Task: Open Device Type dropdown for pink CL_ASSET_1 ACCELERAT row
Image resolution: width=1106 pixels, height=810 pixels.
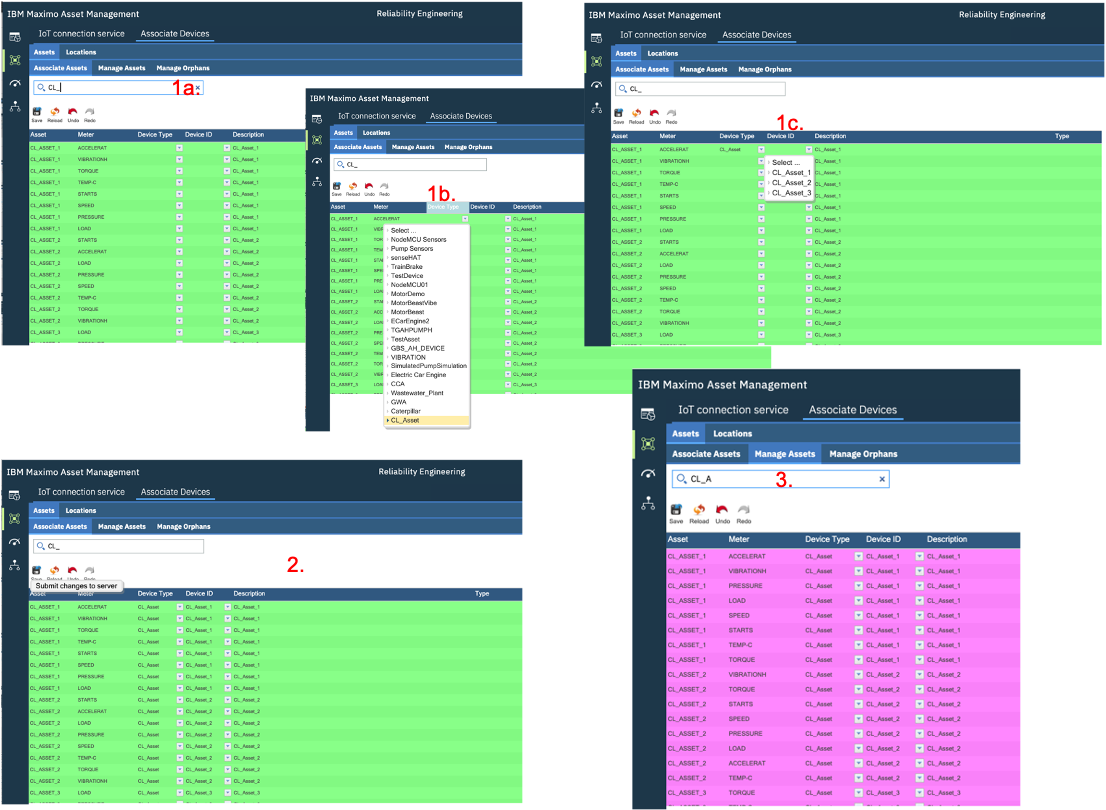Action: tap(858, 557)
